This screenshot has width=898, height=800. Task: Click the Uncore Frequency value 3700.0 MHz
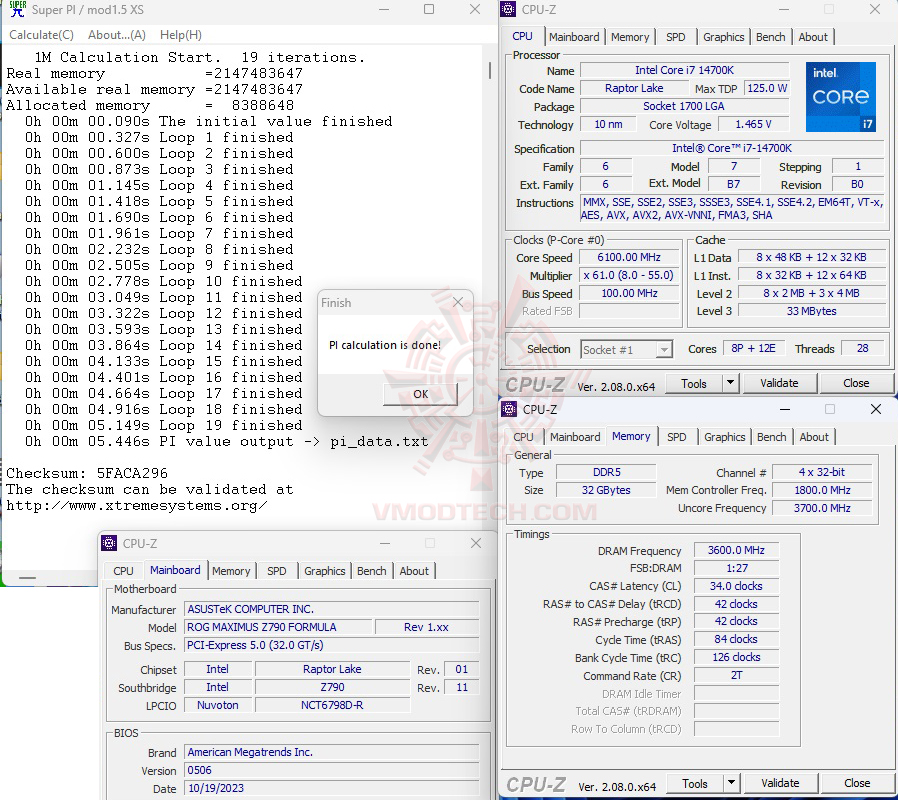tap(822, 508)
